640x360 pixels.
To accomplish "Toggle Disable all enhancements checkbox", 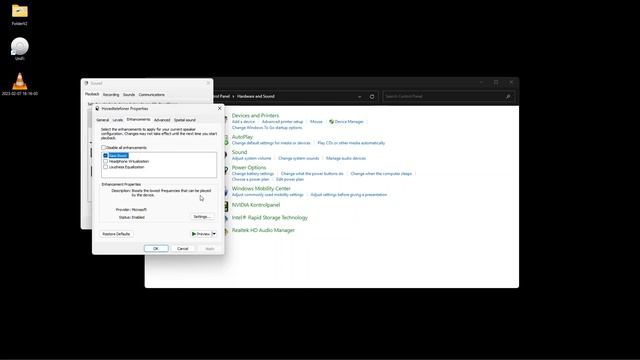I will coord(103,148).
